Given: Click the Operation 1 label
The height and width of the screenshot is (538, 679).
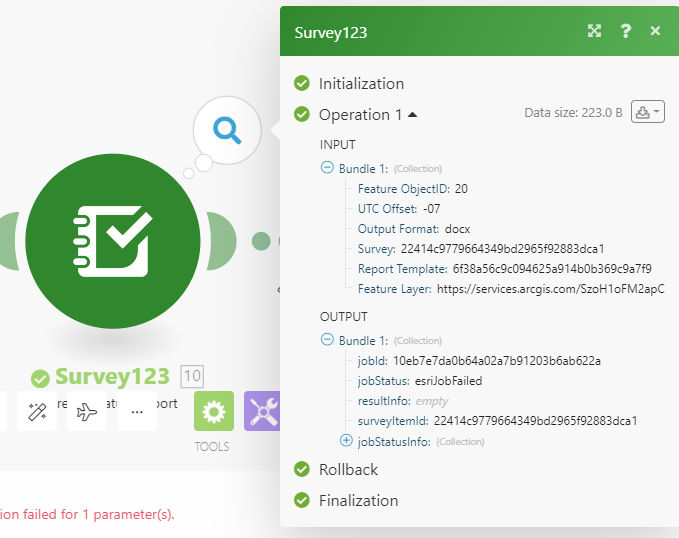Looking at the screenshot, I should point(360,115).
